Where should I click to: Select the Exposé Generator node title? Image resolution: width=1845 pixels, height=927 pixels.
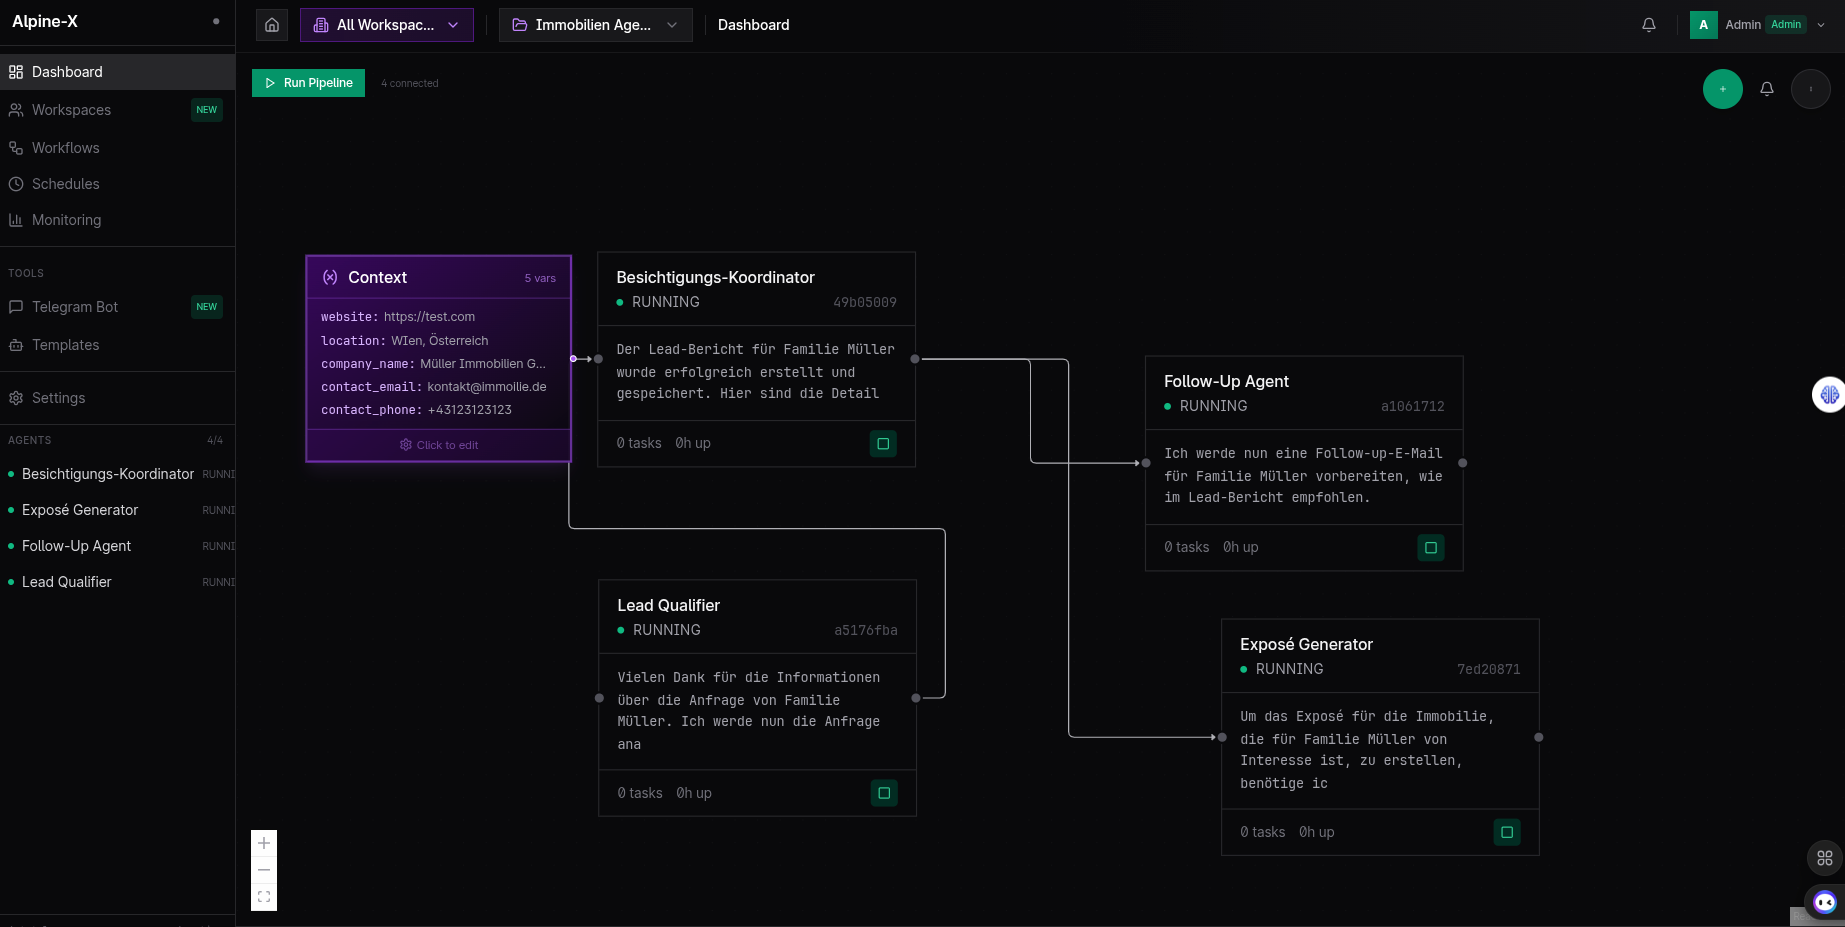1306,644
